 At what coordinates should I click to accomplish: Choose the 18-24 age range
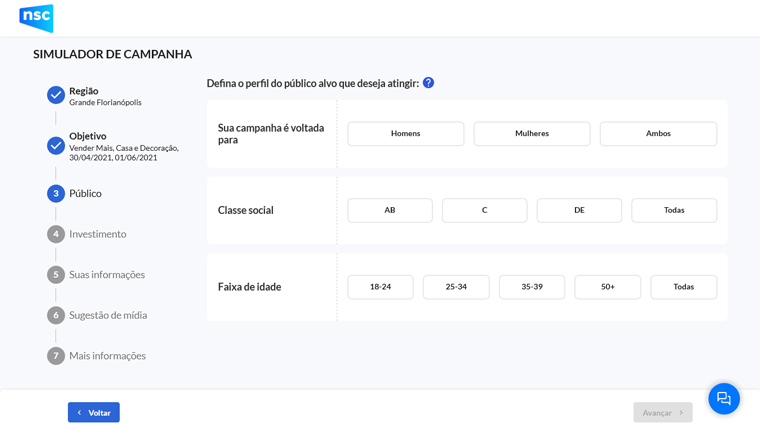tap(380, 287)
